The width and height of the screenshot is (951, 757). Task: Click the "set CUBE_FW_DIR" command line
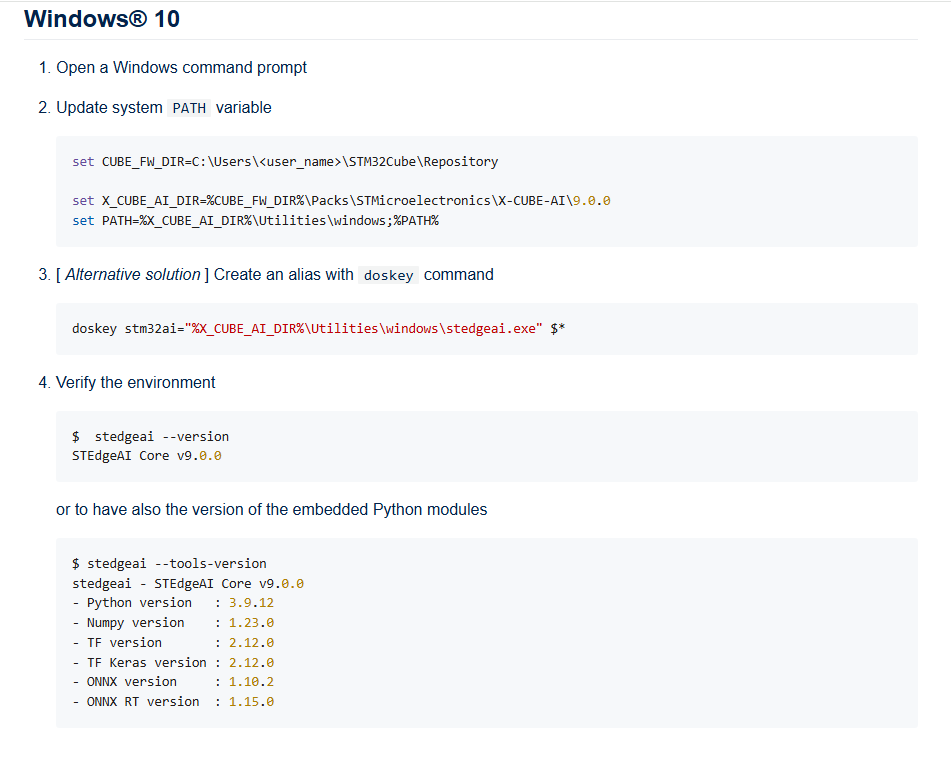point(285,161)
